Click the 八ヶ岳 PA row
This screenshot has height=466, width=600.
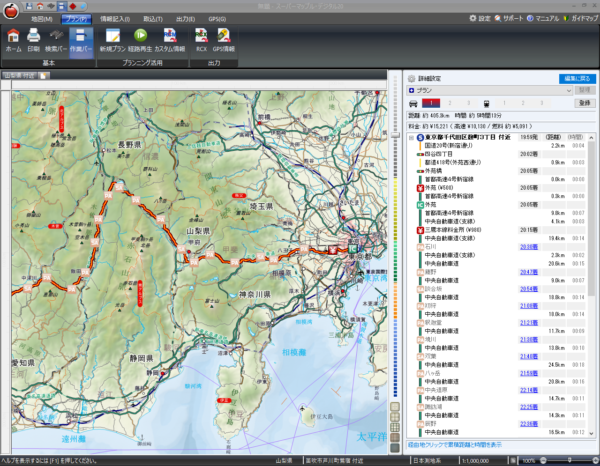tap(501, 373)
